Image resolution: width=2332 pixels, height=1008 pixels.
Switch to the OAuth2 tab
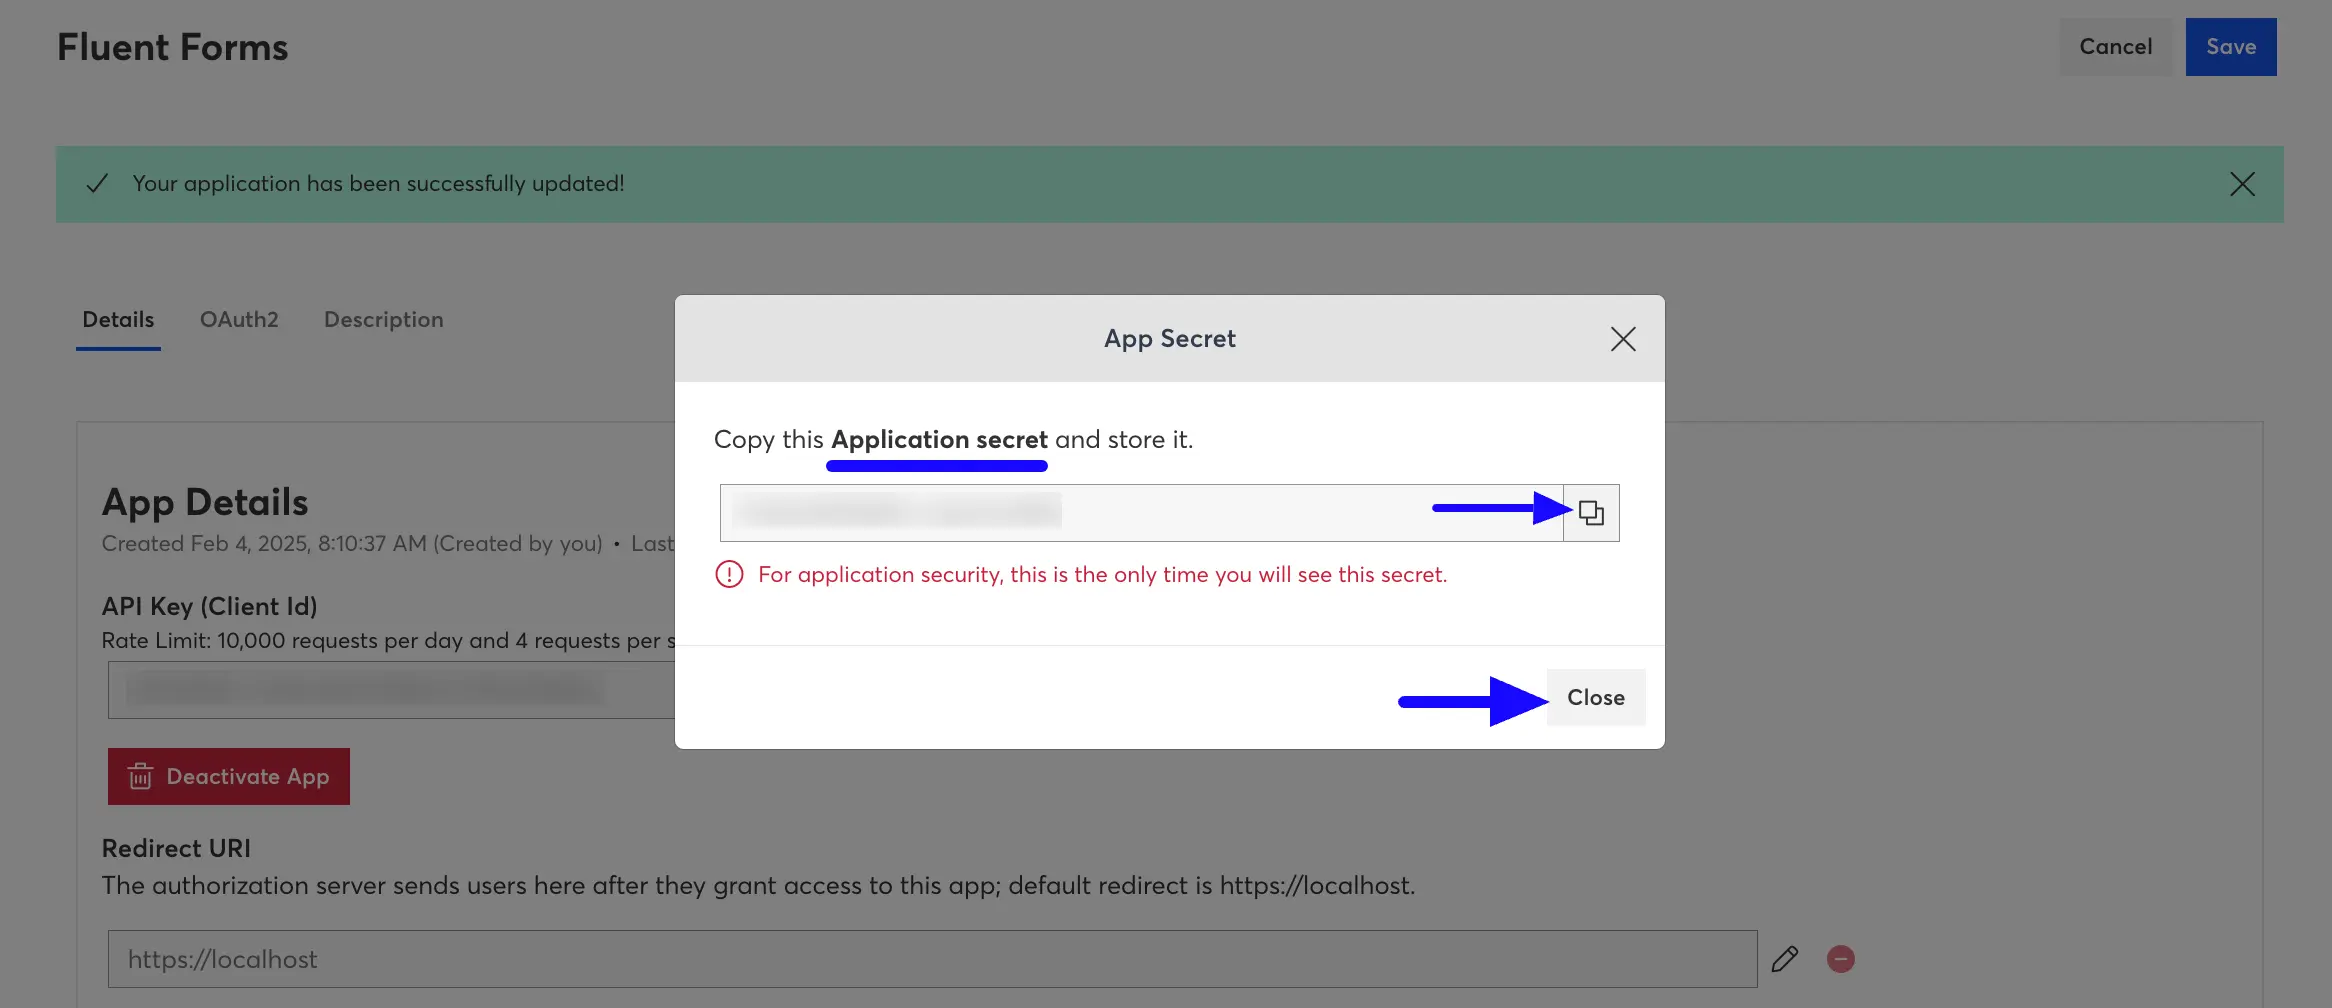tap(239, 320)
